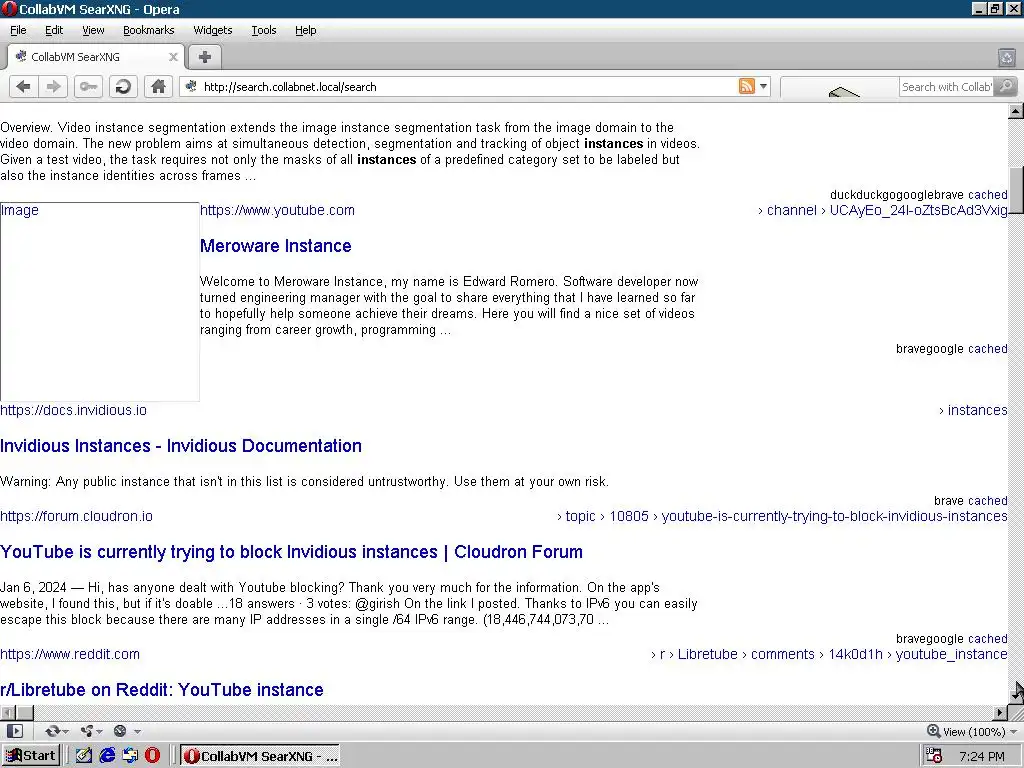Click the Search with CollabVM field
This screenshot has height=768, width=1024.
946,87
